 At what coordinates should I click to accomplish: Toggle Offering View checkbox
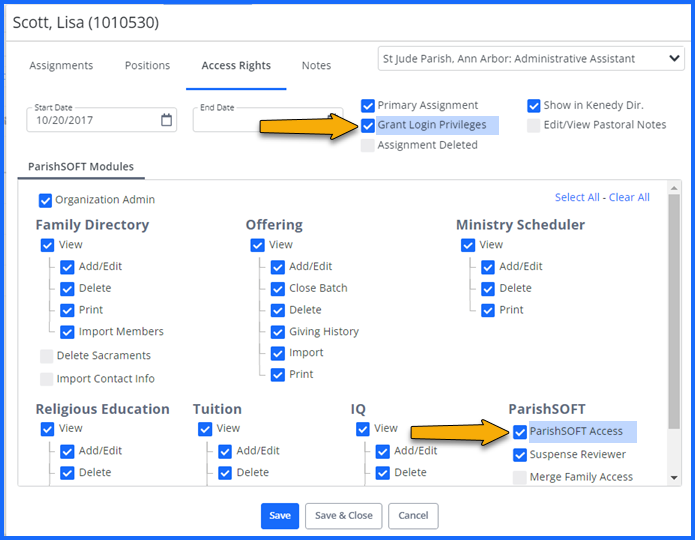click(x=258, y=245)
